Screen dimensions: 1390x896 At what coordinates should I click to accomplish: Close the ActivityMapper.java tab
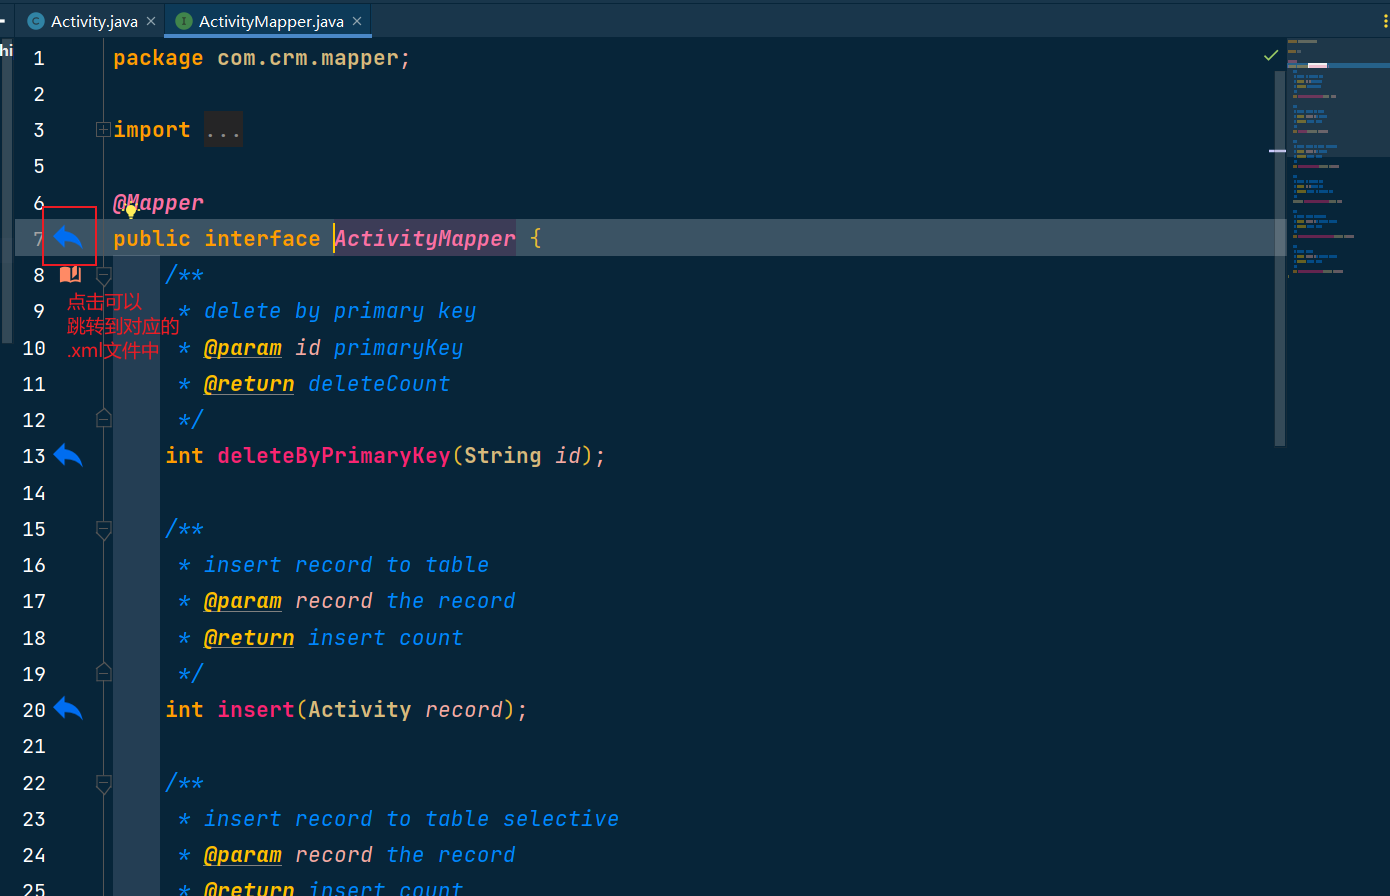(x=357, y=21)
